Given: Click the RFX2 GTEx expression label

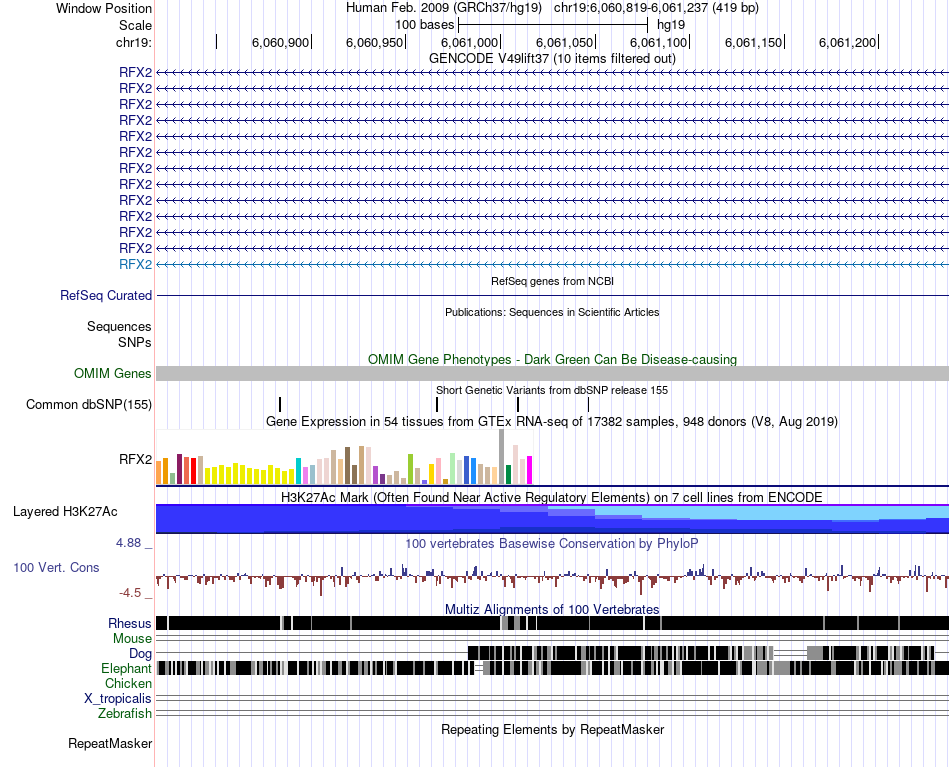Looking at the screenshot, I should 135,459.
